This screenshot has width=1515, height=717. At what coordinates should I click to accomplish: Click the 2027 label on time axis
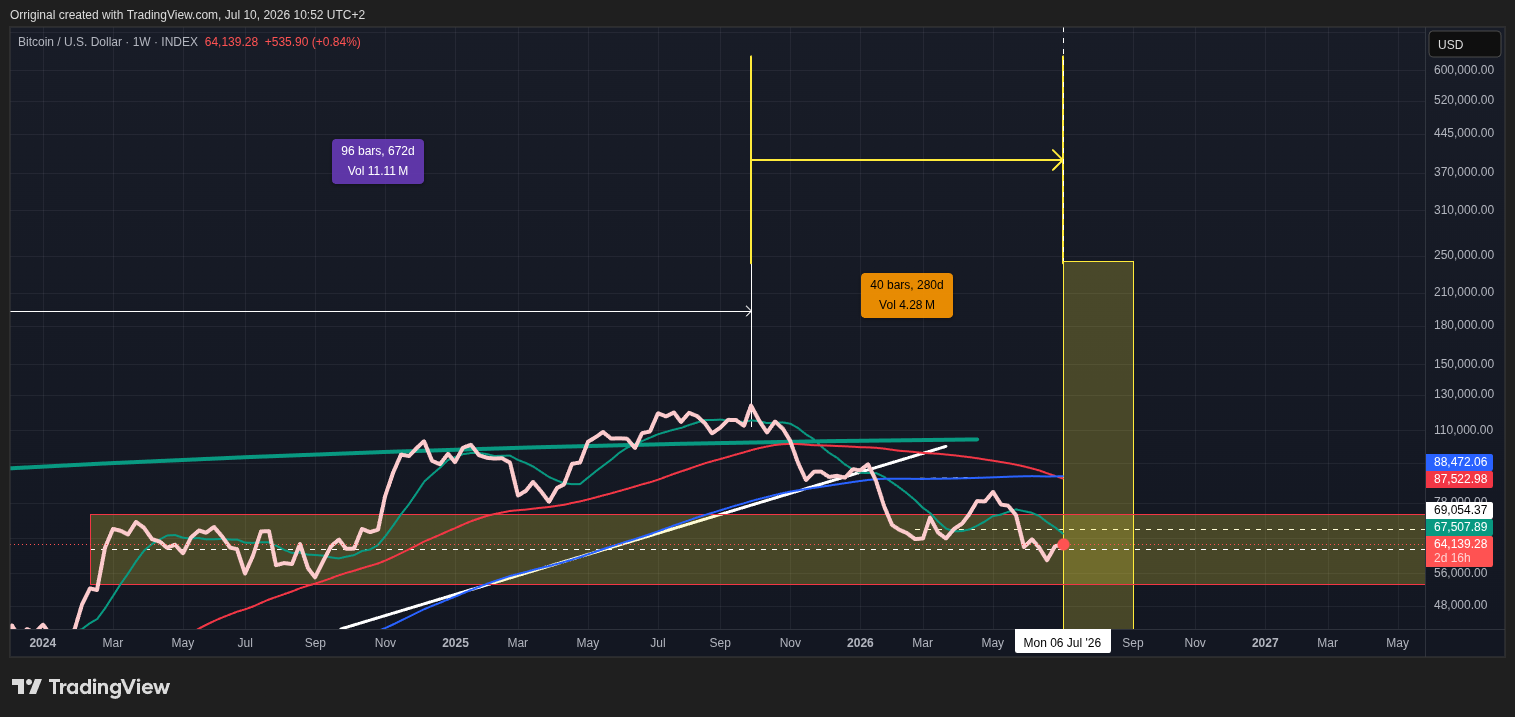click(x=1265, y=643)
